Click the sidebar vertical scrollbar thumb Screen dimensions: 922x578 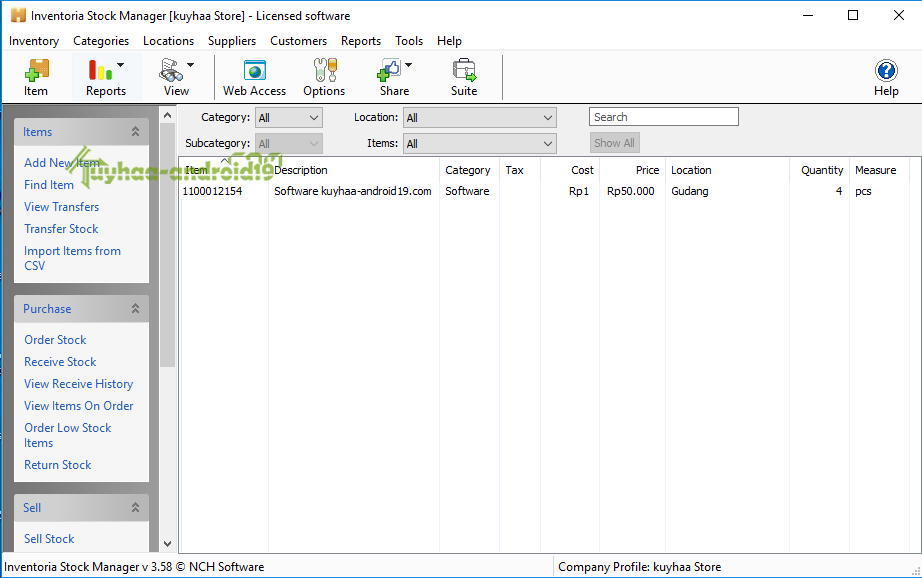pyautogui.click(x=168, y=245)
